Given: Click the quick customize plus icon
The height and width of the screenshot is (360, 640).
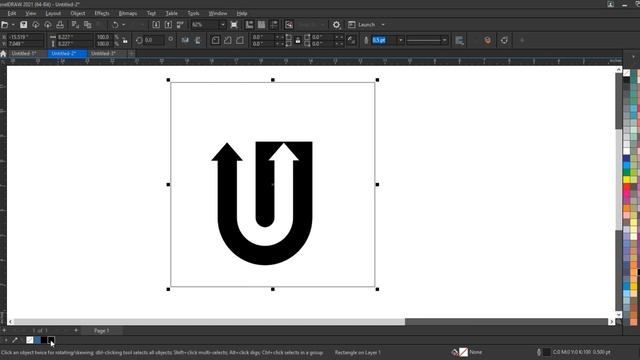Looking at the screenshot, I should (x=522, y=40).
